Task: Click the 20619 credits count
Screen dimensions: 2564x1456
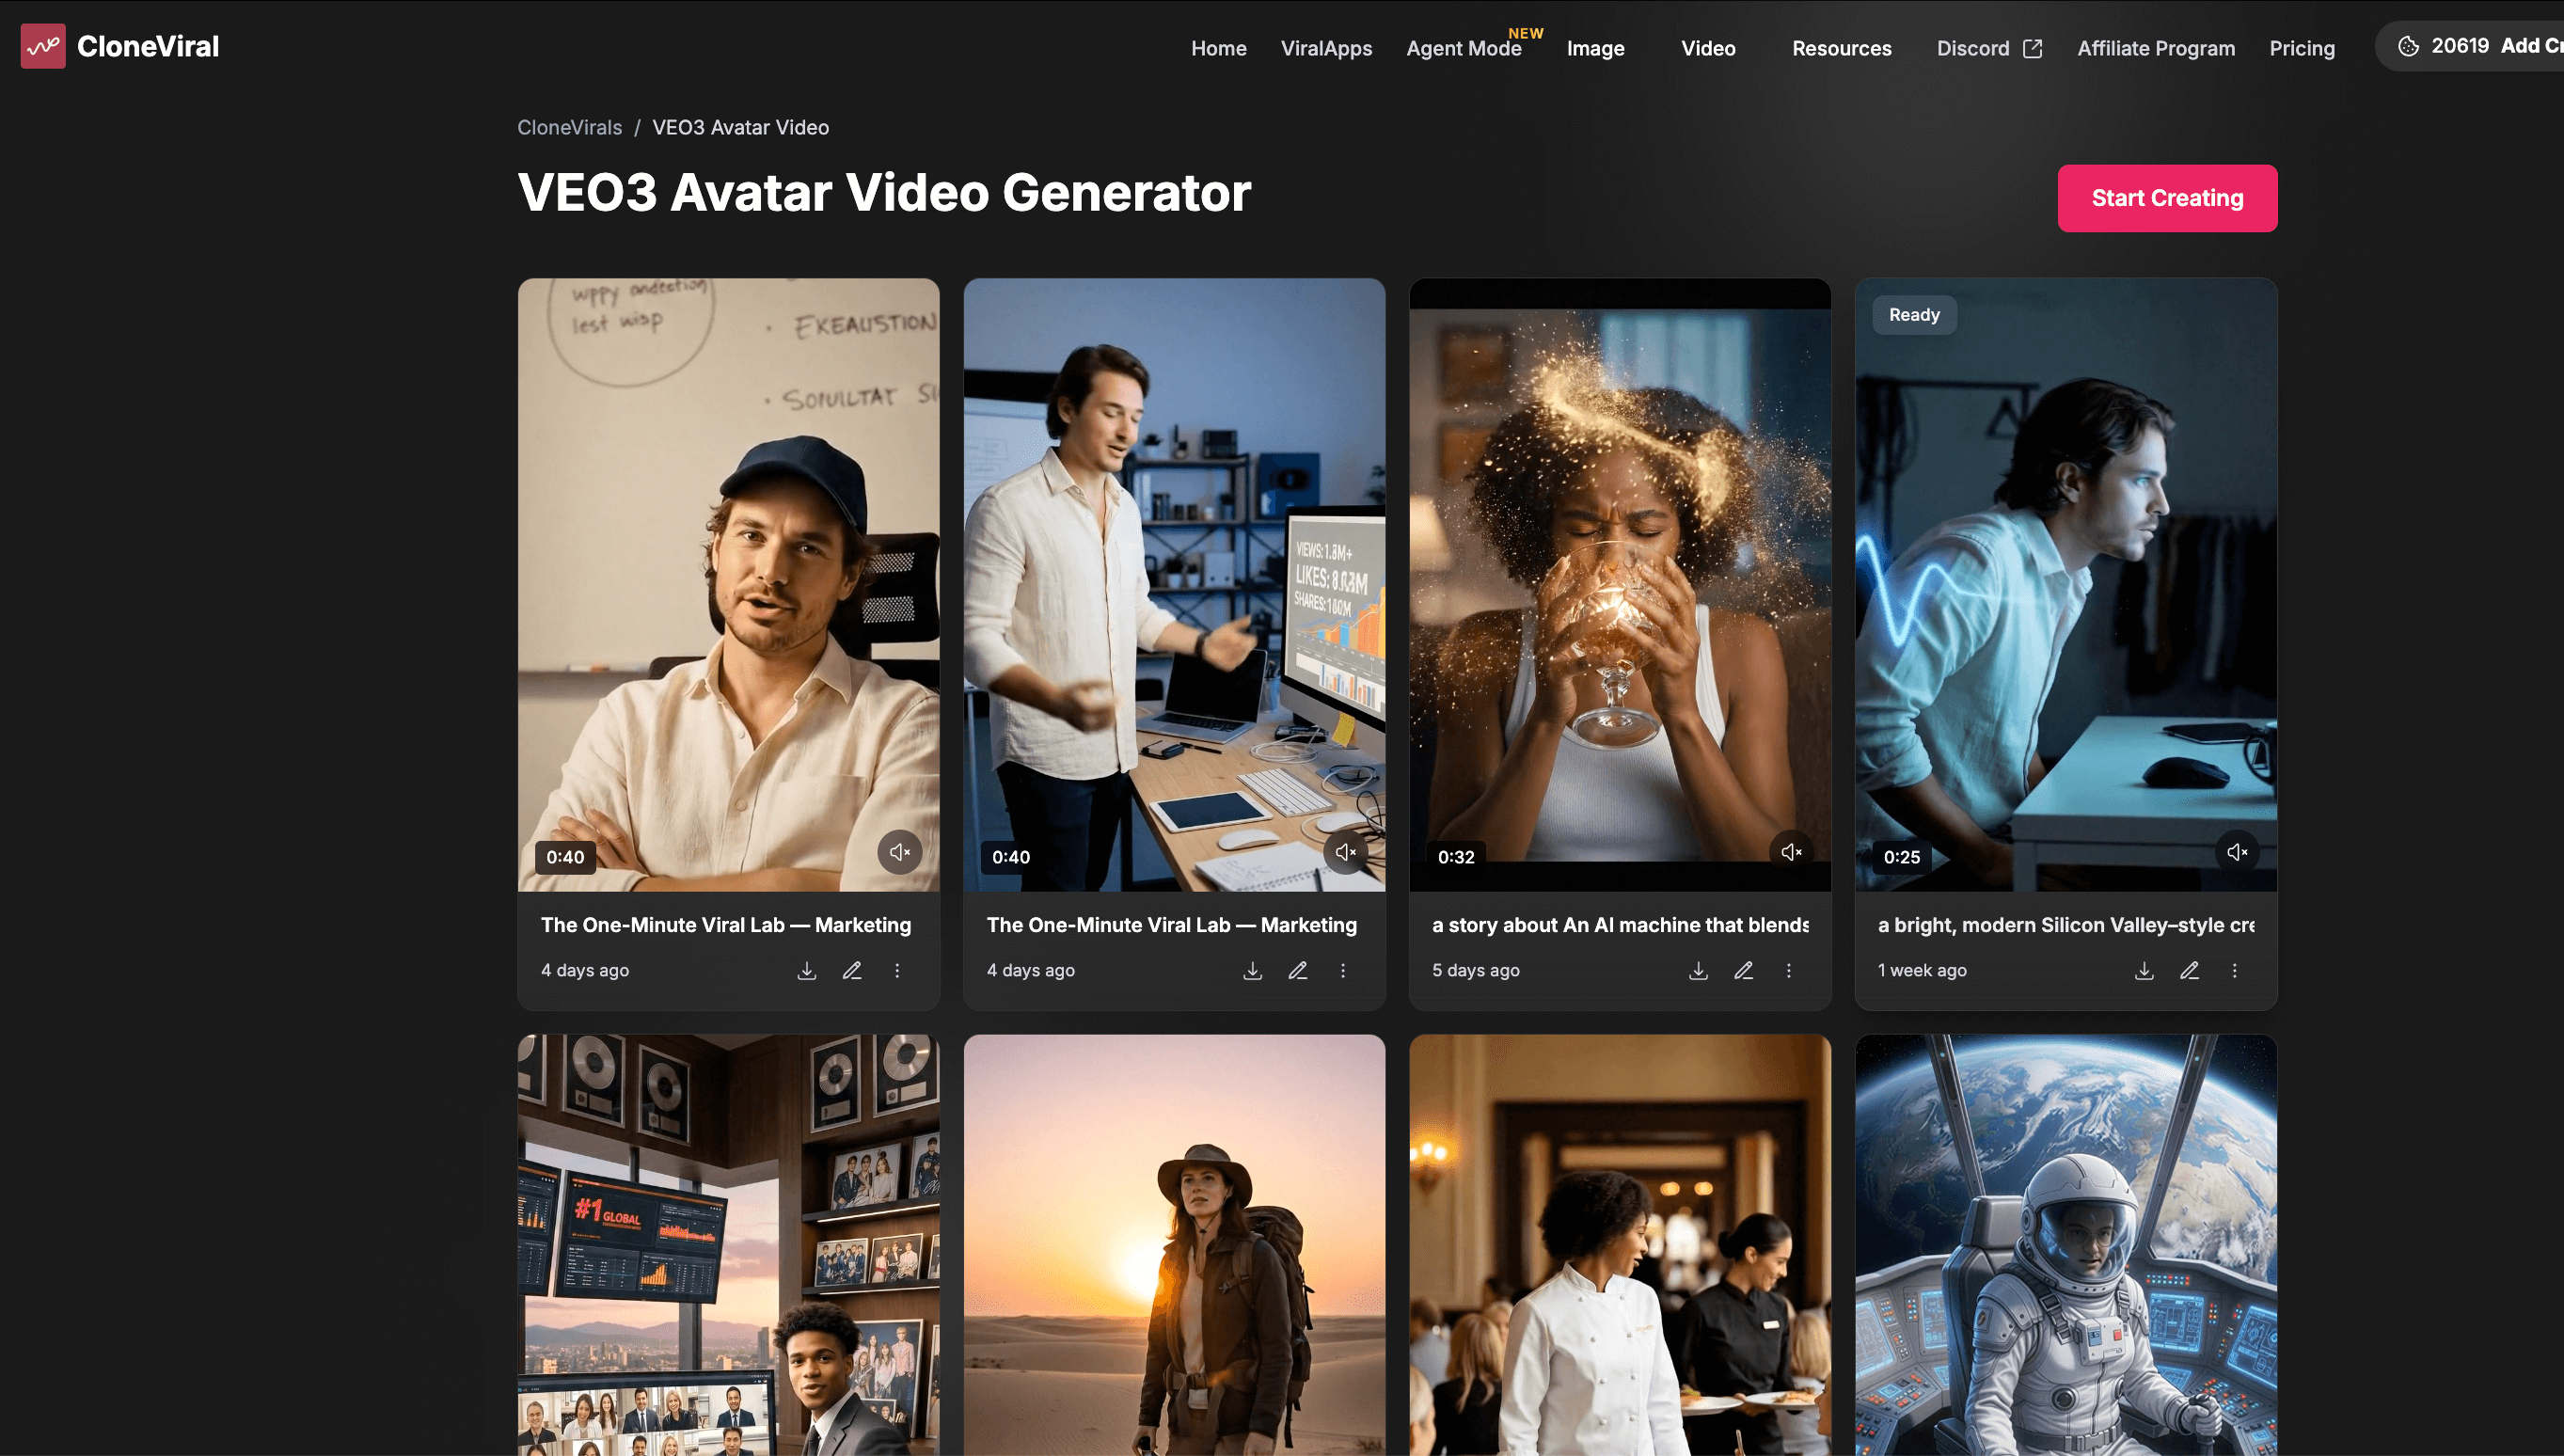Action: [x=2460, y=46]
